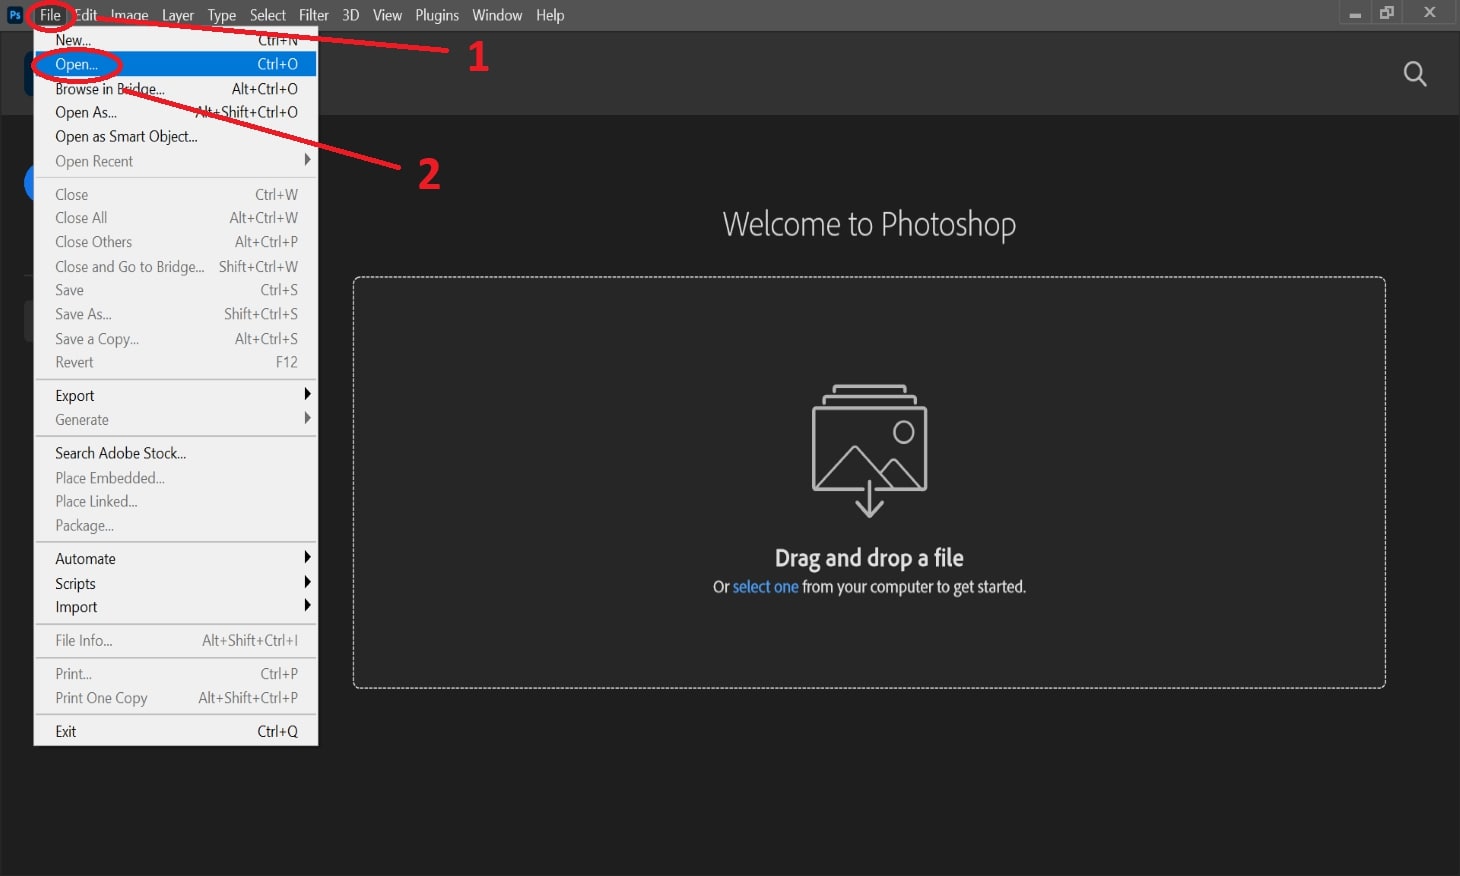Choose Print One Copy entry
The width and height of the screenshot is (1460, 876).
[x=176, y=698]
